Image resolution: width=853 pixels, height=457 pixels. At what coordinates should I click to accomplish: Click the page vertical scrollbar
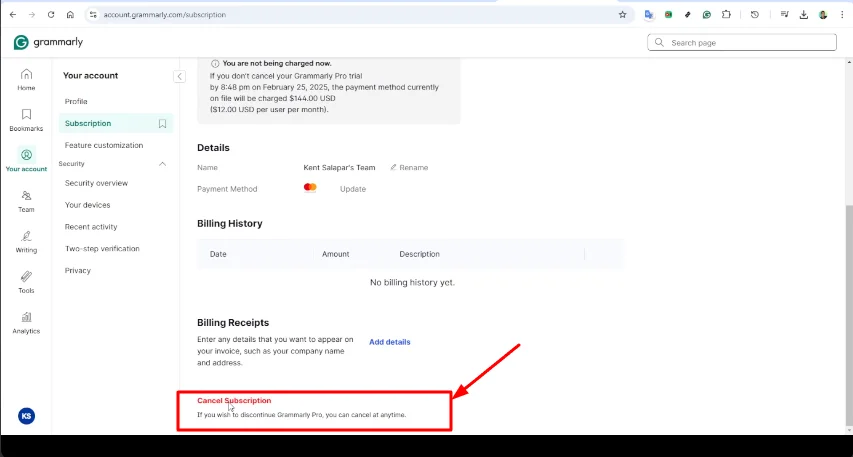point(849,316)
